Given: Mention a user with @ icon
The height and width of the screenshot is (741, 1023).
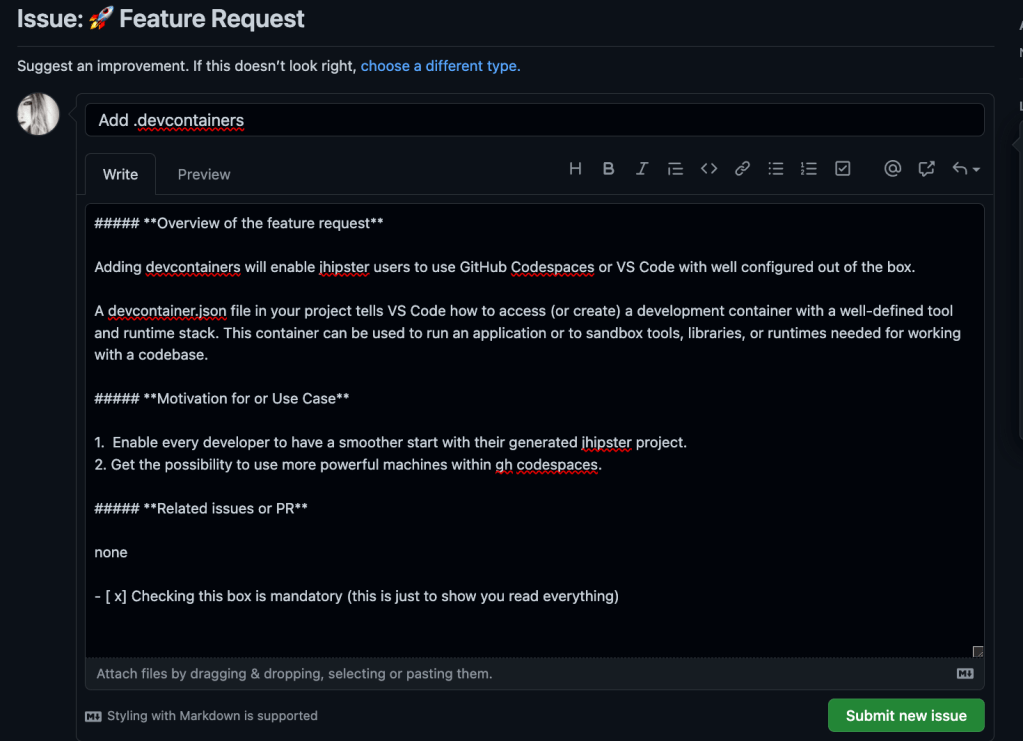Looking at the screenshot, I should tap(893, 169).
